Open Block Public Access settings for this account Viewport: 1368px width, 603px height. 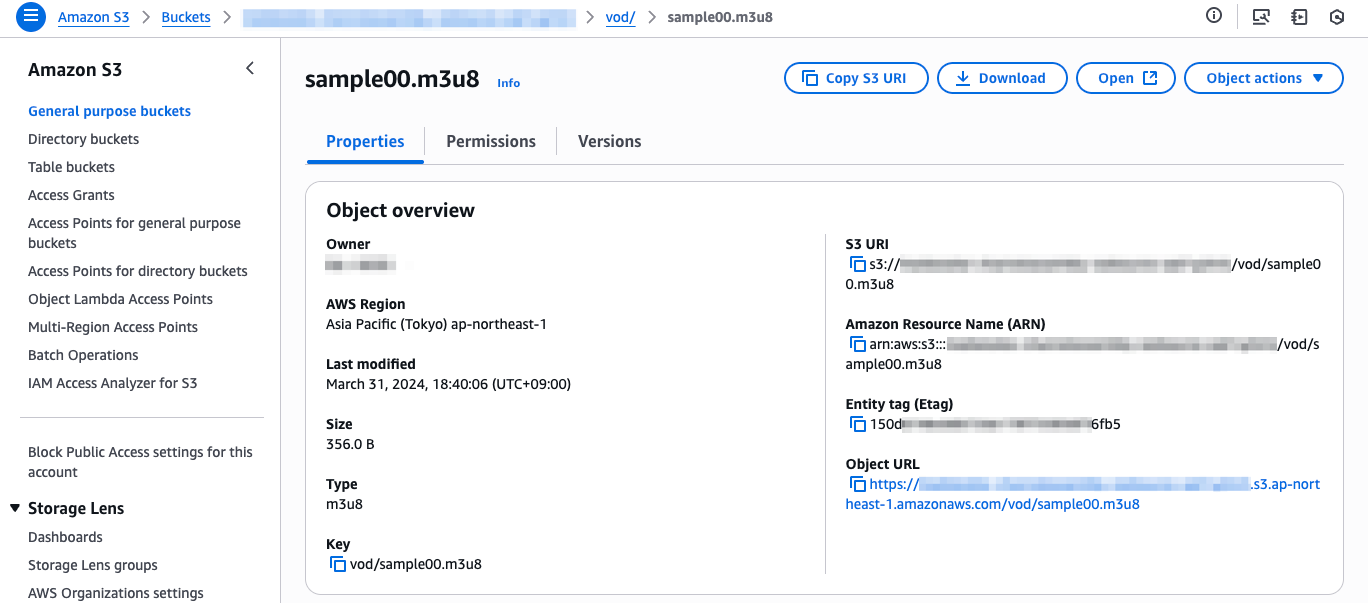tap(140, 462)
